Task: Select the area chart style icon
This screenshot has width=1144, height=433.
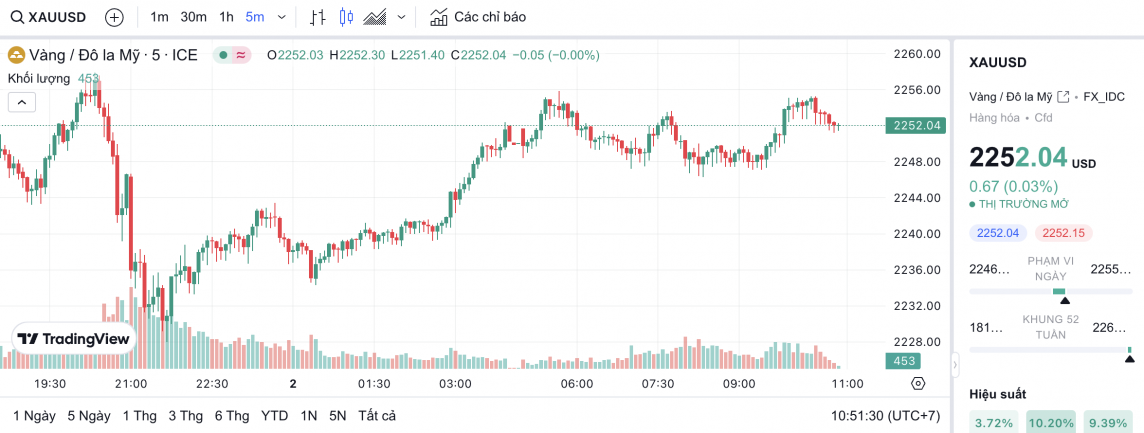Action: [x=375, y=17]
